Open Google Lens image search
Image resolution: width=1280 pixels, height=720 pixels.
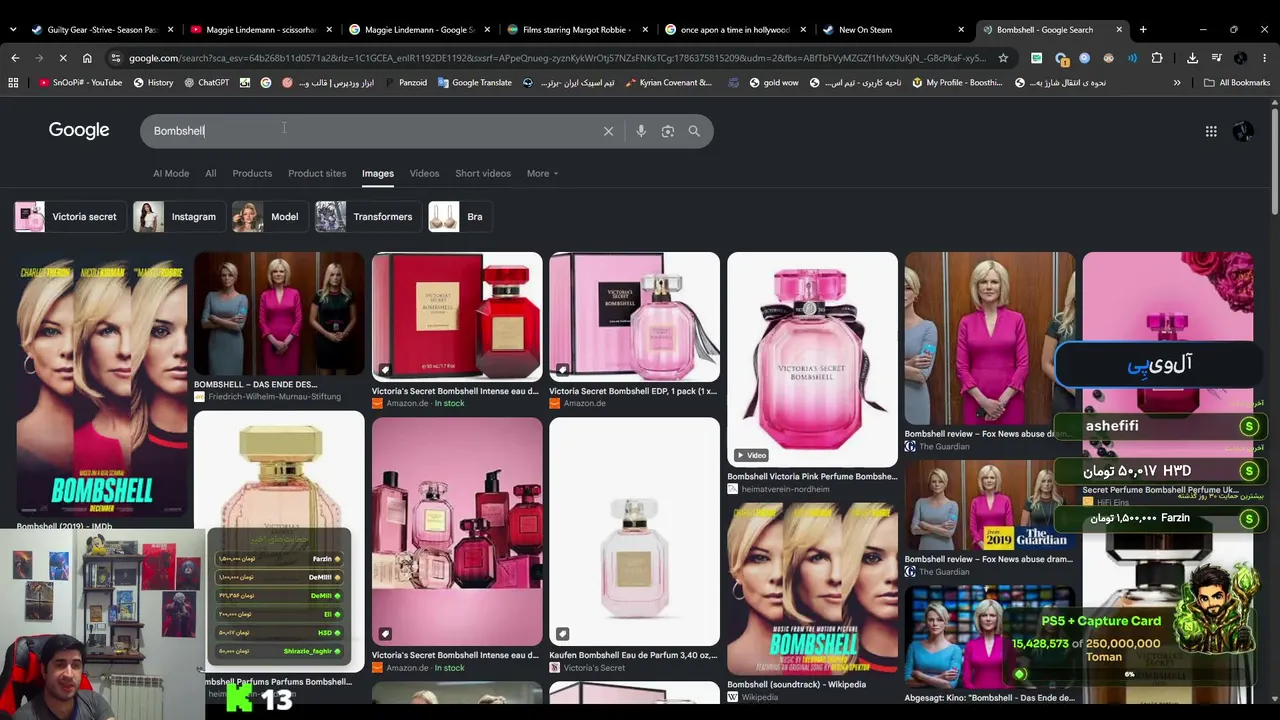point(668,131)
